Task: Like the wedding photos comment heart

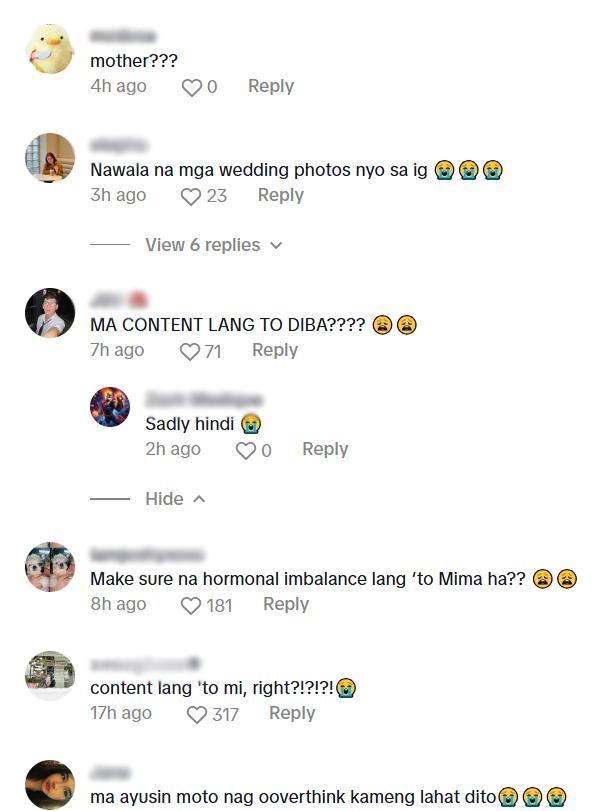Action: pyautogui.click(x=191, y=197)
